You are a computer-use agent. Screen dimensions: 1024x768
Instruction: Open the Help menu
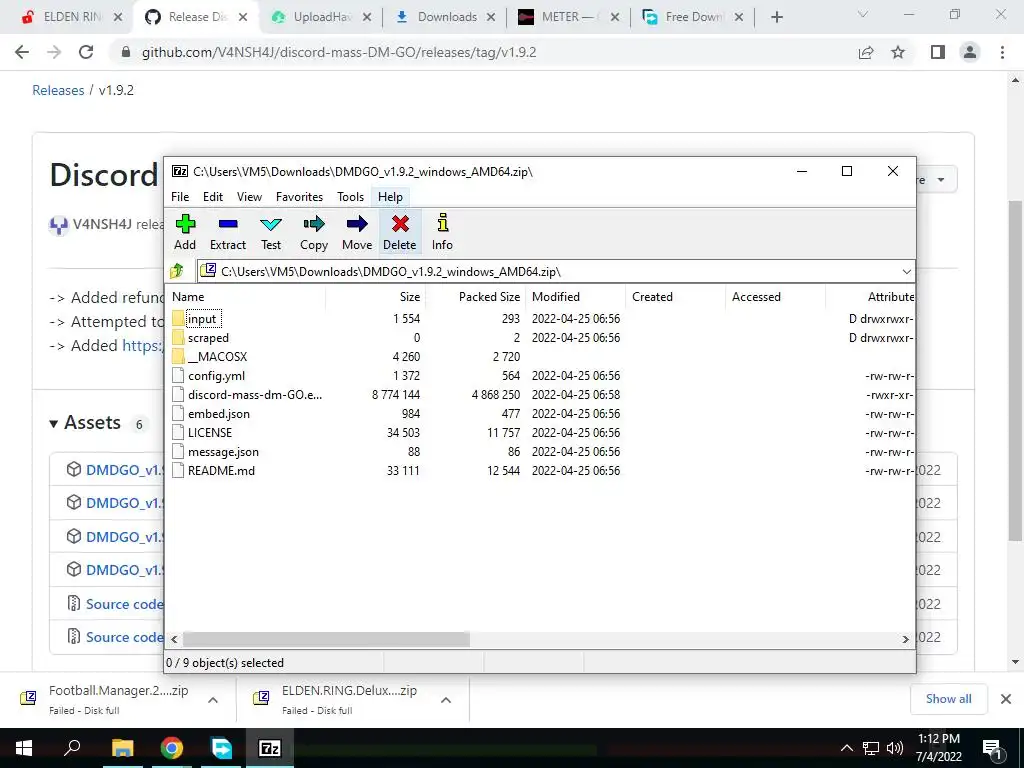point(390,197)
